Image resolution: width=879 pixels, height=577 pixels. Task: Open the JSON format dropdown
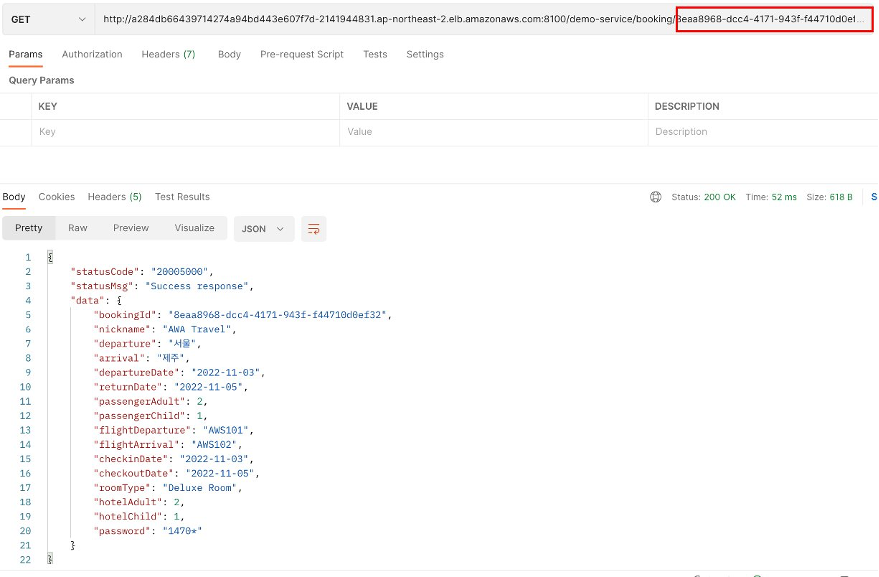click(263, 229)
